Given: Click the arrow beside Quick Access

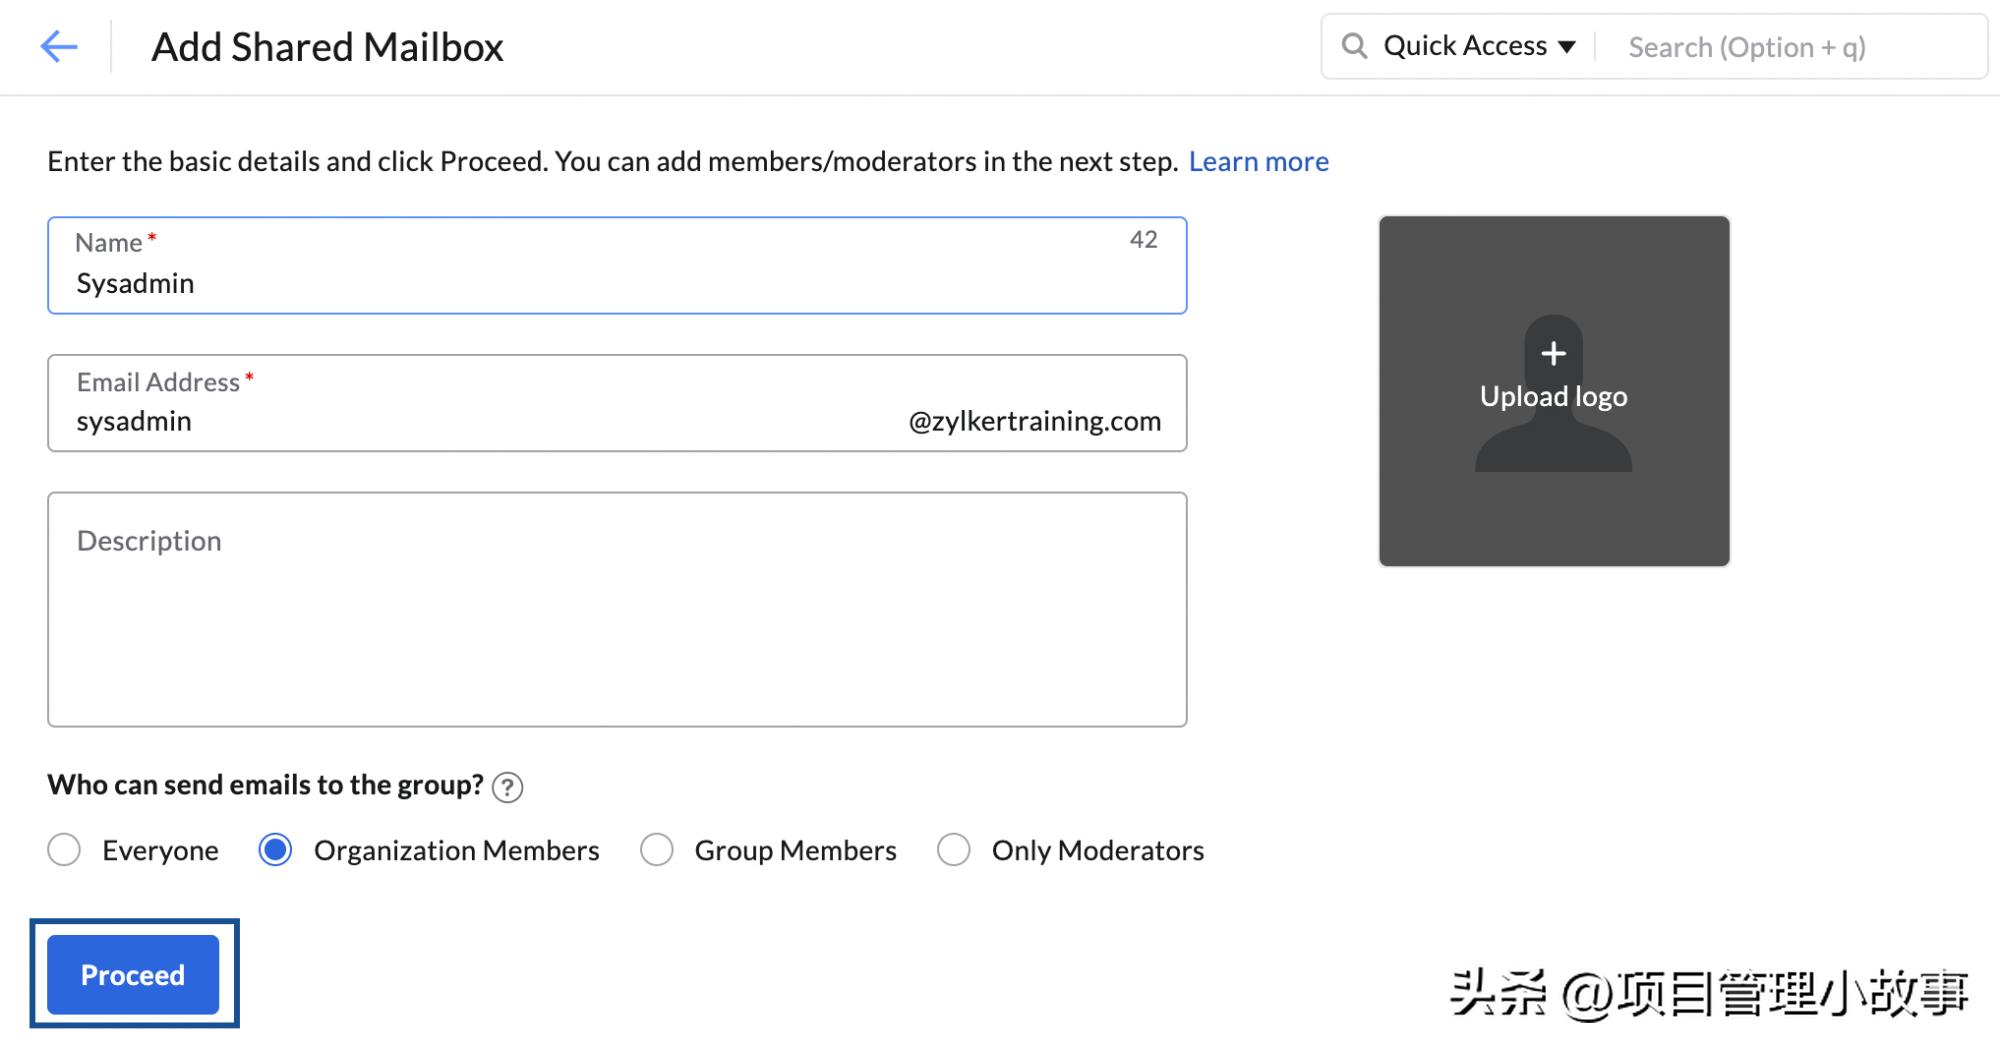Looking at the screenshot, I should (1567, 47).
